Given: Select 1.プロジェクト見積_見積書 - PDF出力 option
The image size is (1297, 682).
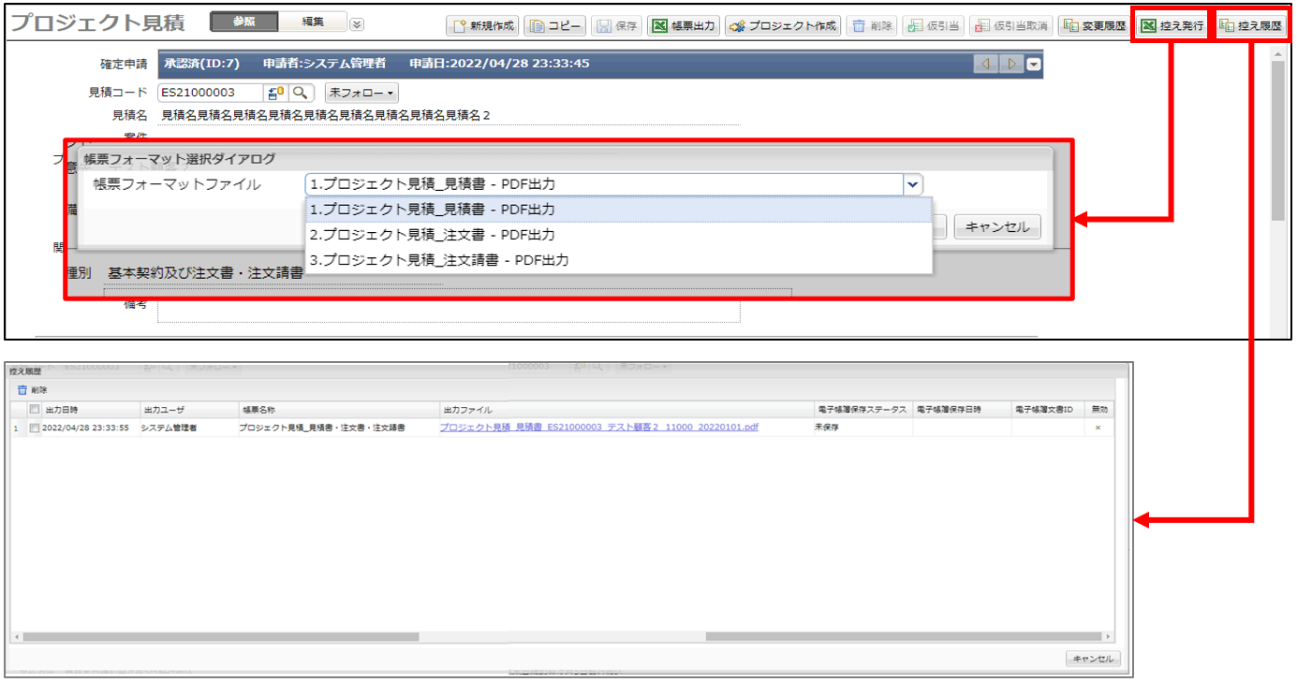Looking at the screenshot, I should (618, 210).
